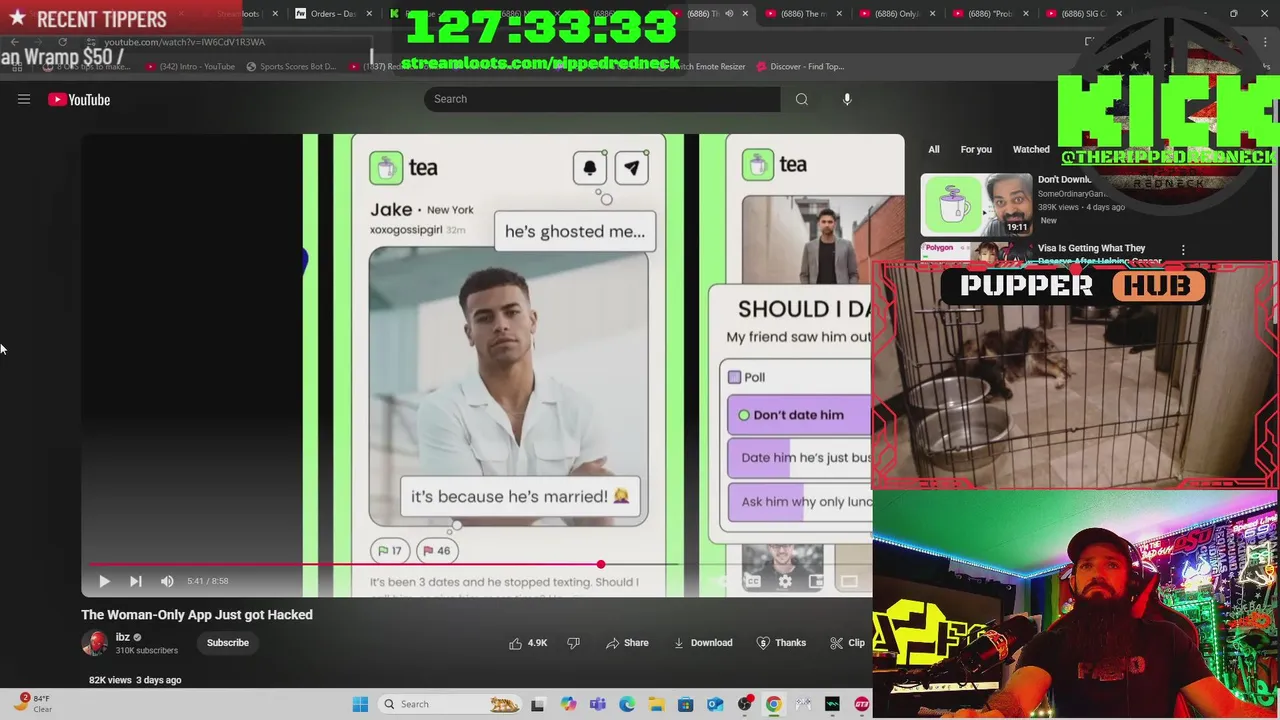This screenshot has height=720, width=1280.
Task: Open the red GT taskbar app
Action: 862,704
